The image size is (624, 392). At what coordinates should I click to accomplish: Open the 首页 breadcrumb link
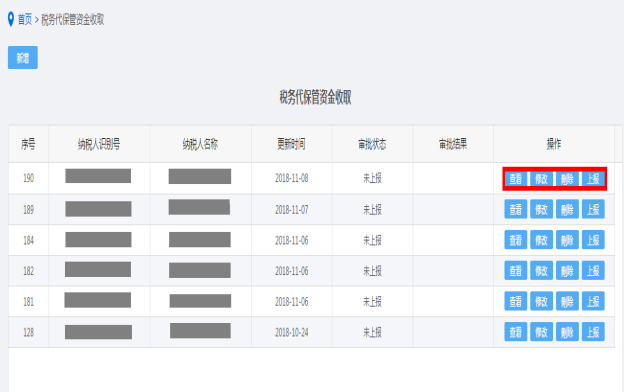point(25,19)
